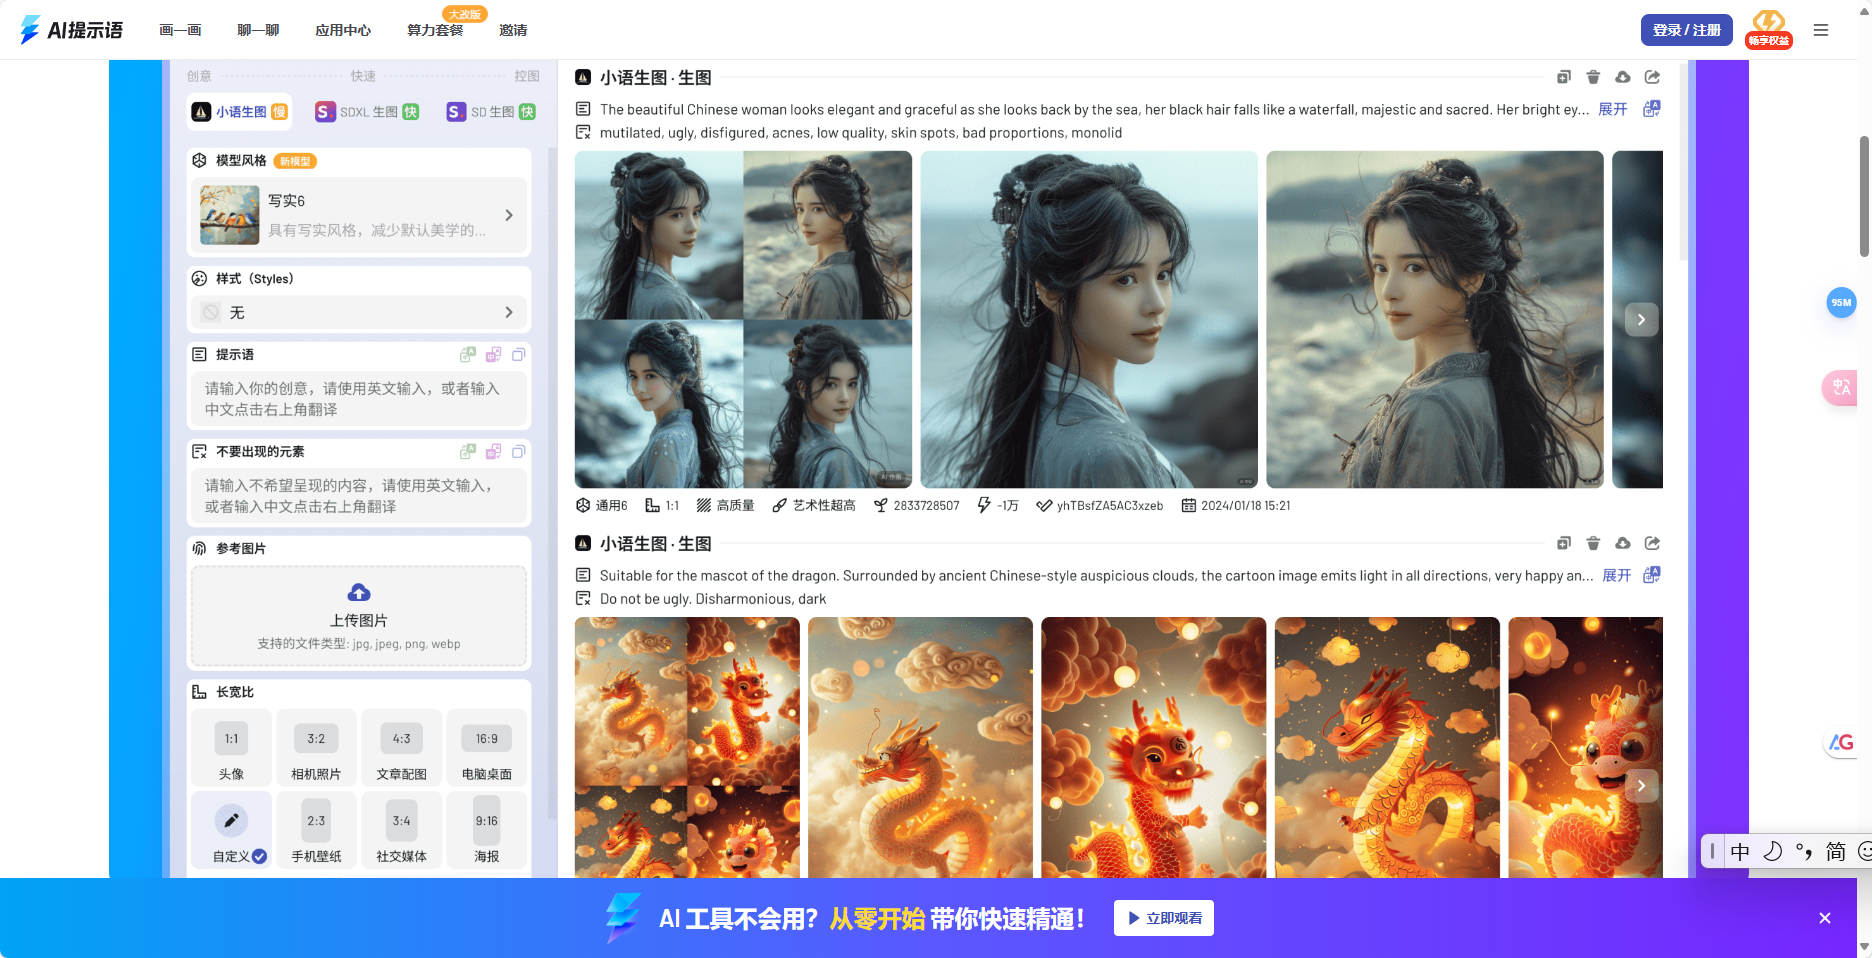Delete the seaside woman generation result
1872x958 pixels.
click(1593, 77)
